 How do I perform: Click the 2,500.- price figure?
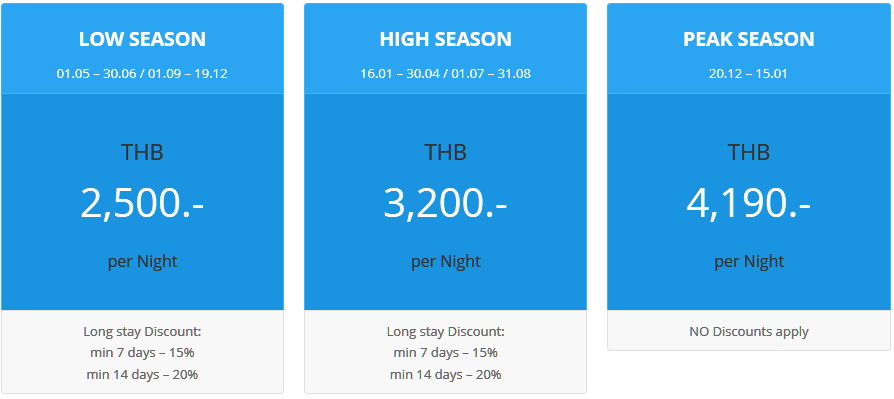142,203
